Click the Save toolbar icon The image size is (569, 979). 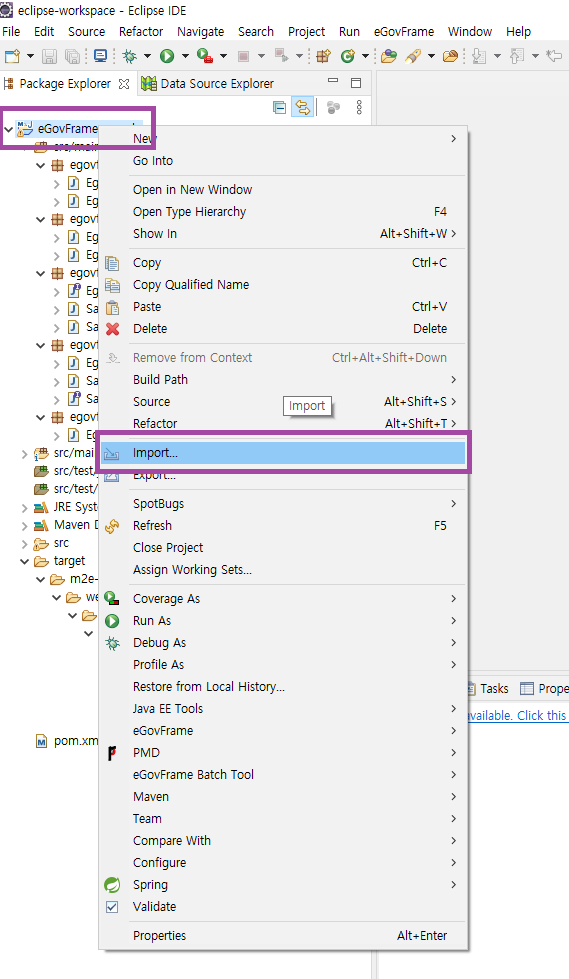coord(49,57)
